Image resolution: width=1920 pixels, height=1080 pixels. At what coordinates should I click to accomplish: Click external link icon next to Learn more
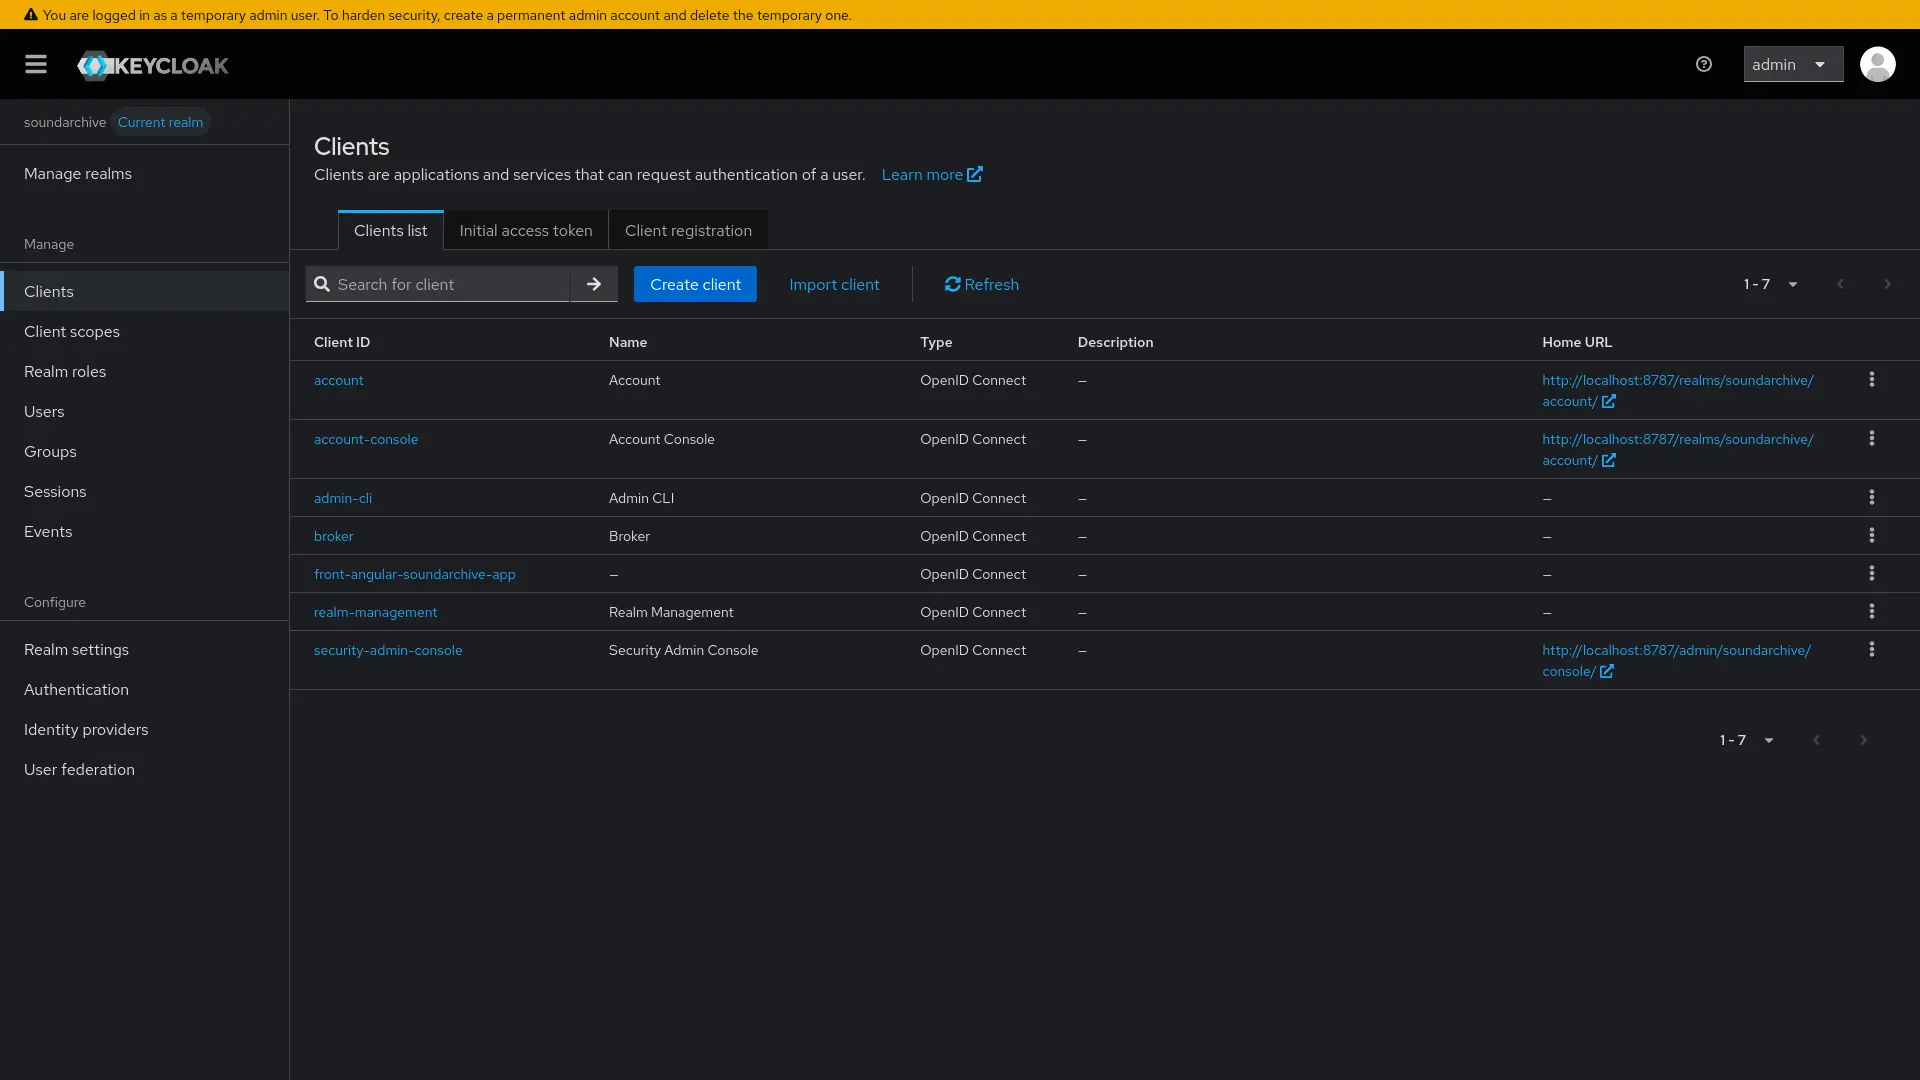tap(975, 174)
